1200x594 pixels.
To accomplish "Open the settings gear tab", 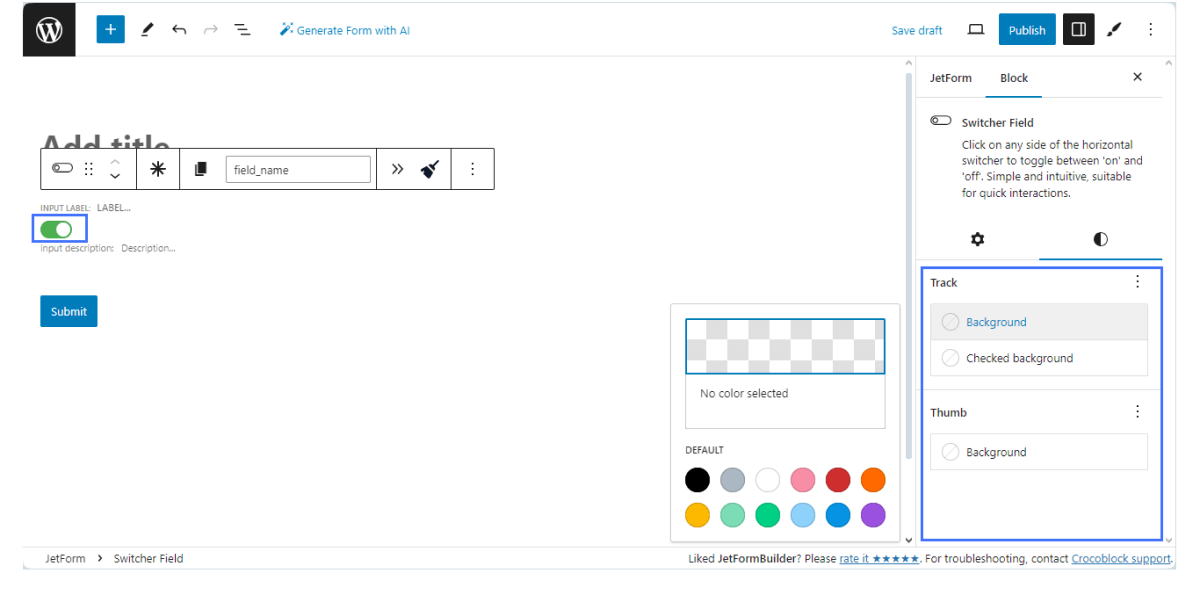I will click(x=977, y=239).
